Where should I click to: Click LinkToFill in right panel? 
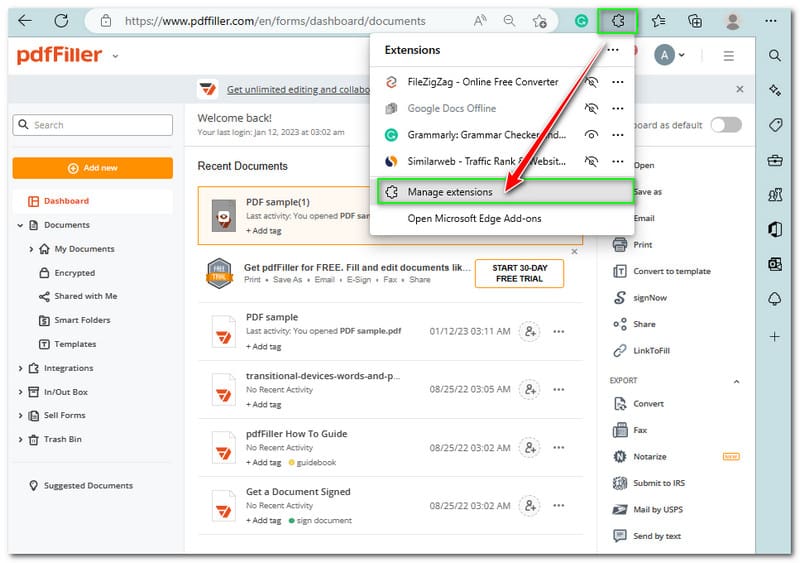pyautogui.click(x=651, y=351)
